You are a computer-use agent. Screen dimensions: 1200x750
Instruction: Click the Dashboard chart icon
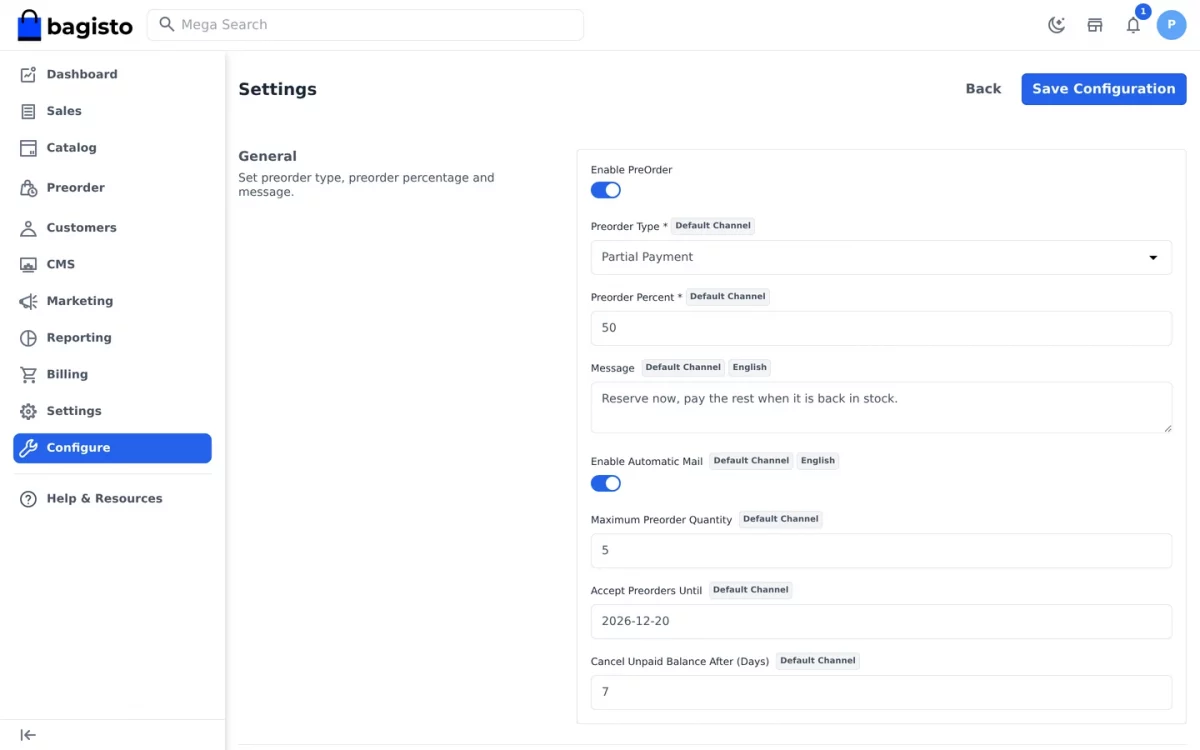point(28,74)
